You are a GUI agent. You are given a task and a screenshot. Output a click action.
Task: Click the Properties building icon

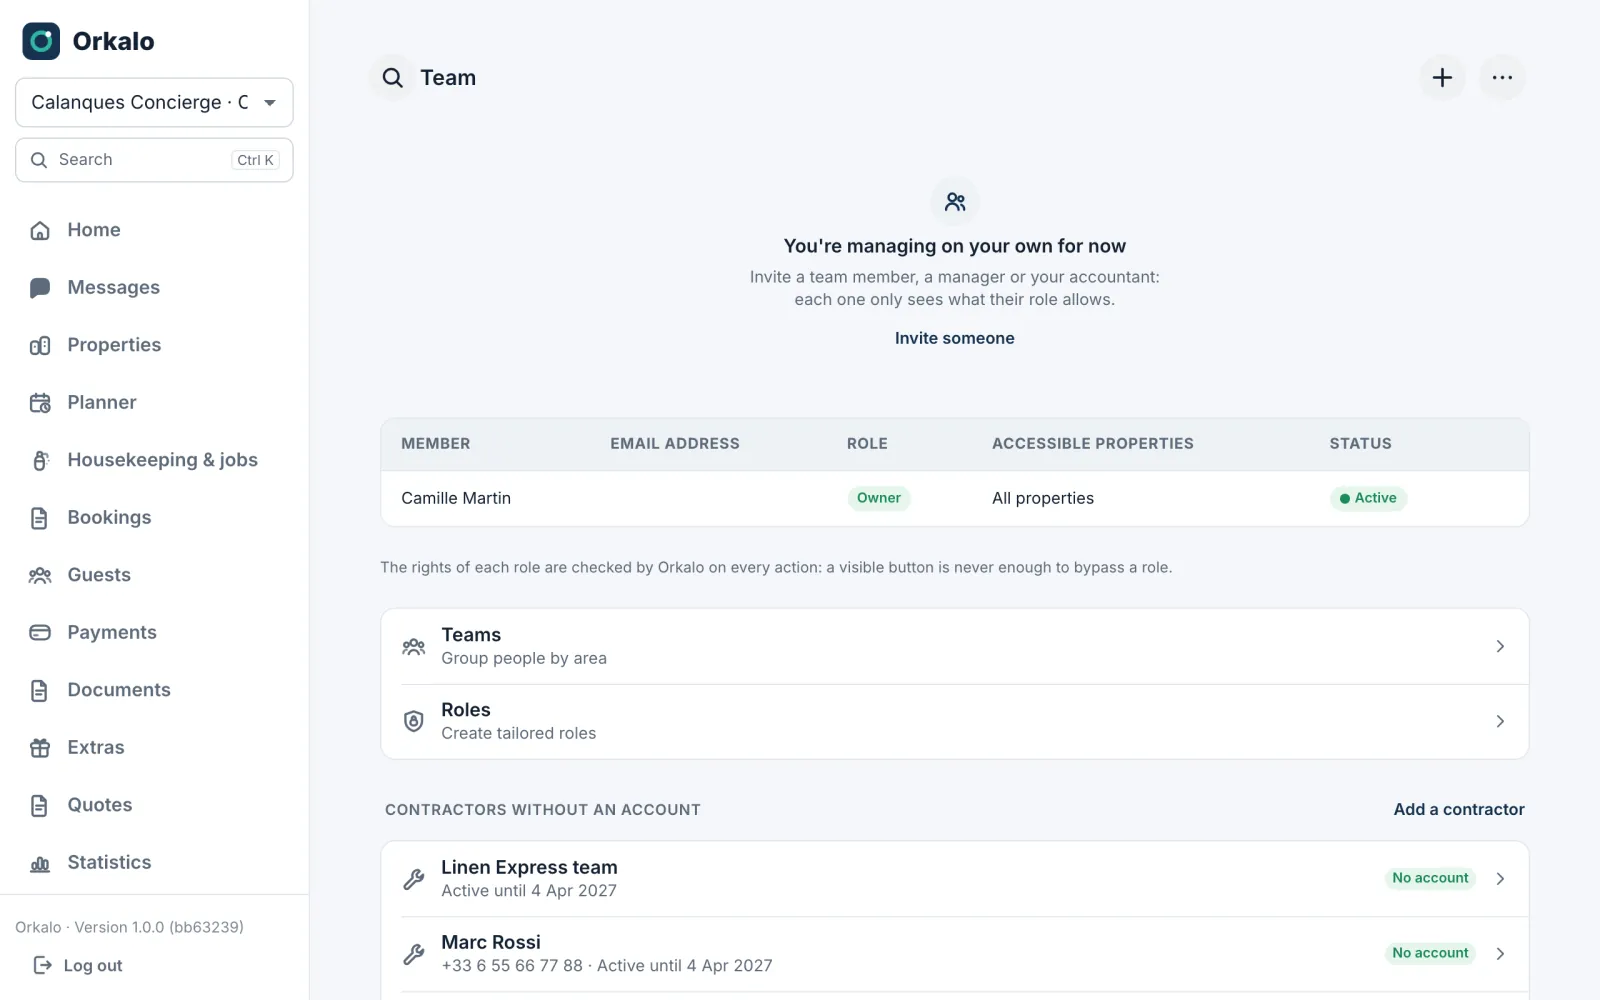(40, 346)
